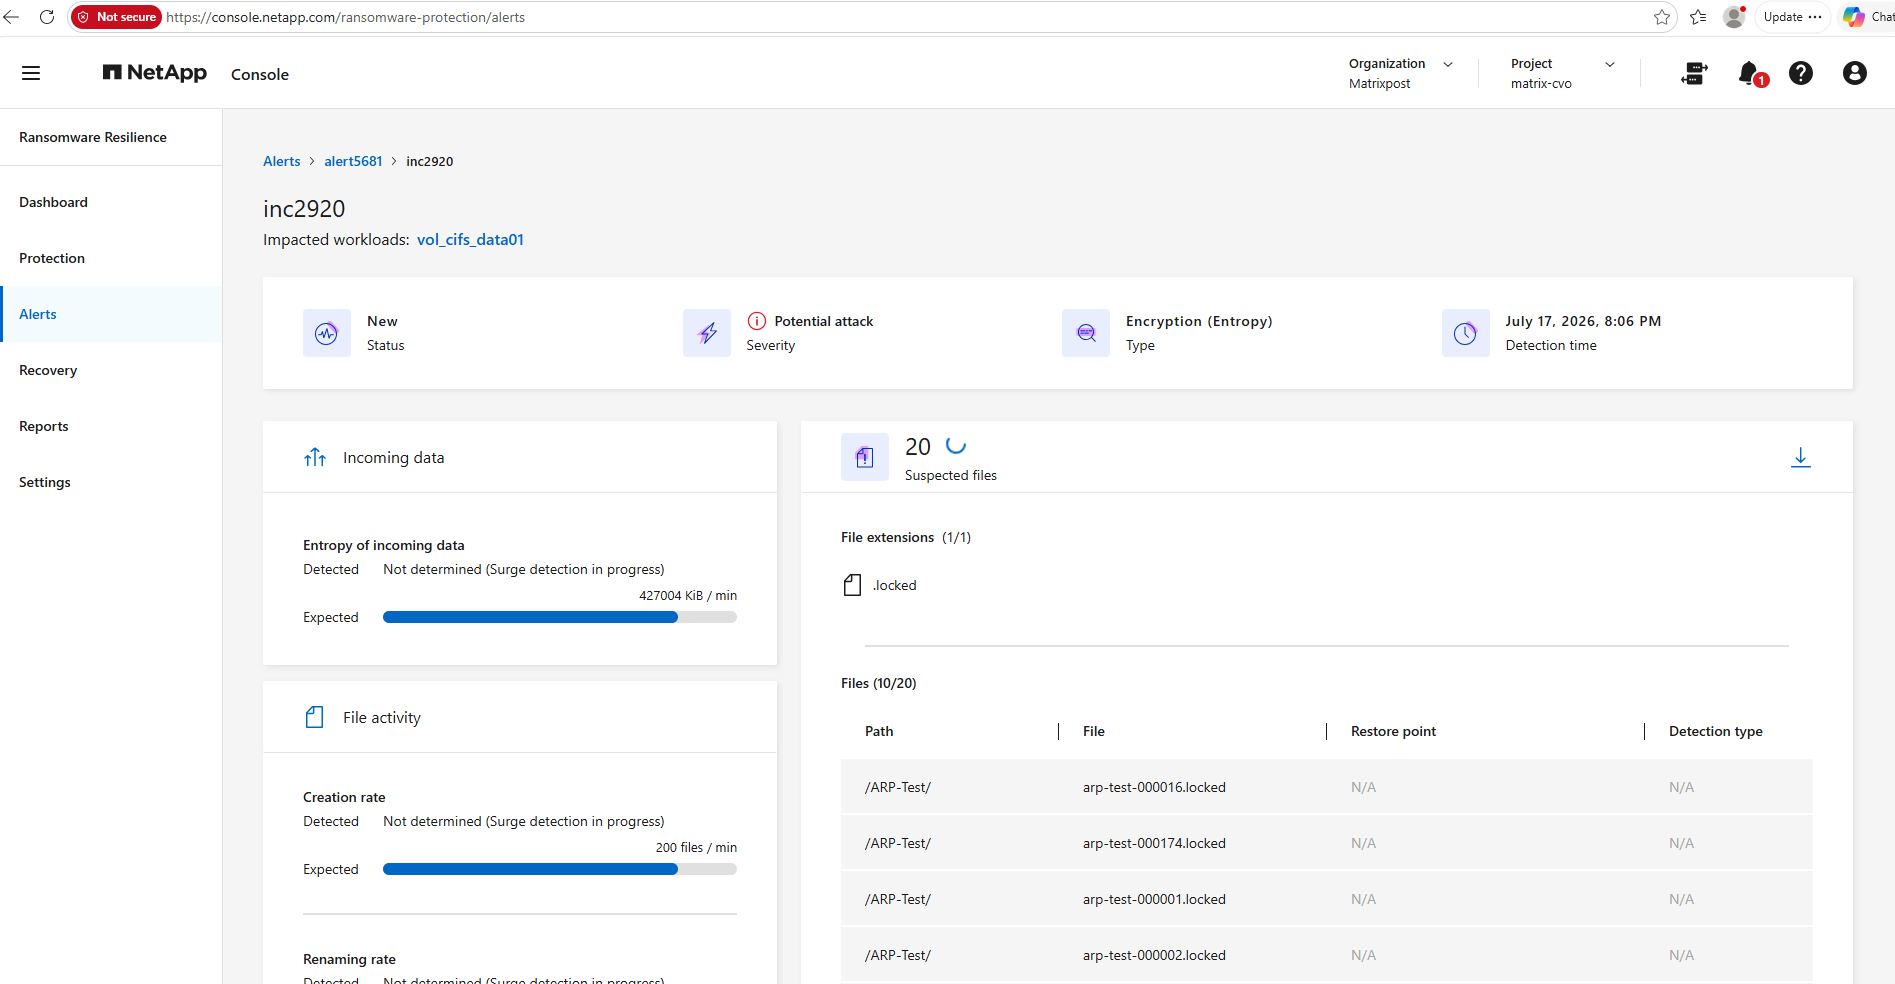Open the vol_cifs_data01 workload link

(470, 240)
